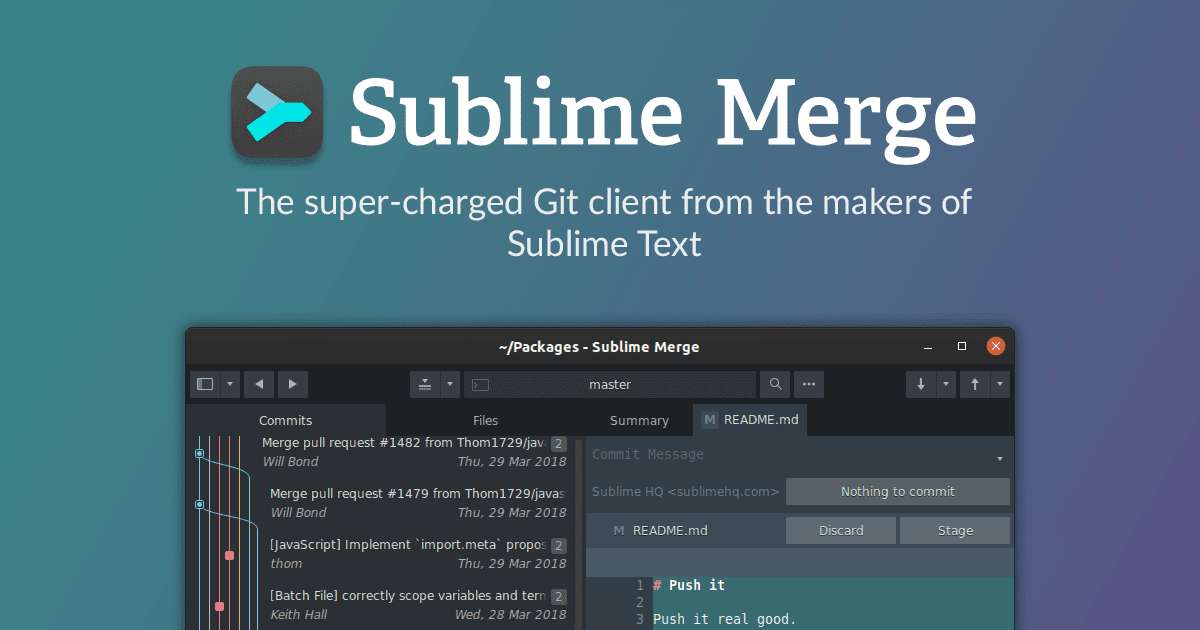The image size is (1200, 630).
Task: Open the more options ellipsis icon
Action: [808, 384]
